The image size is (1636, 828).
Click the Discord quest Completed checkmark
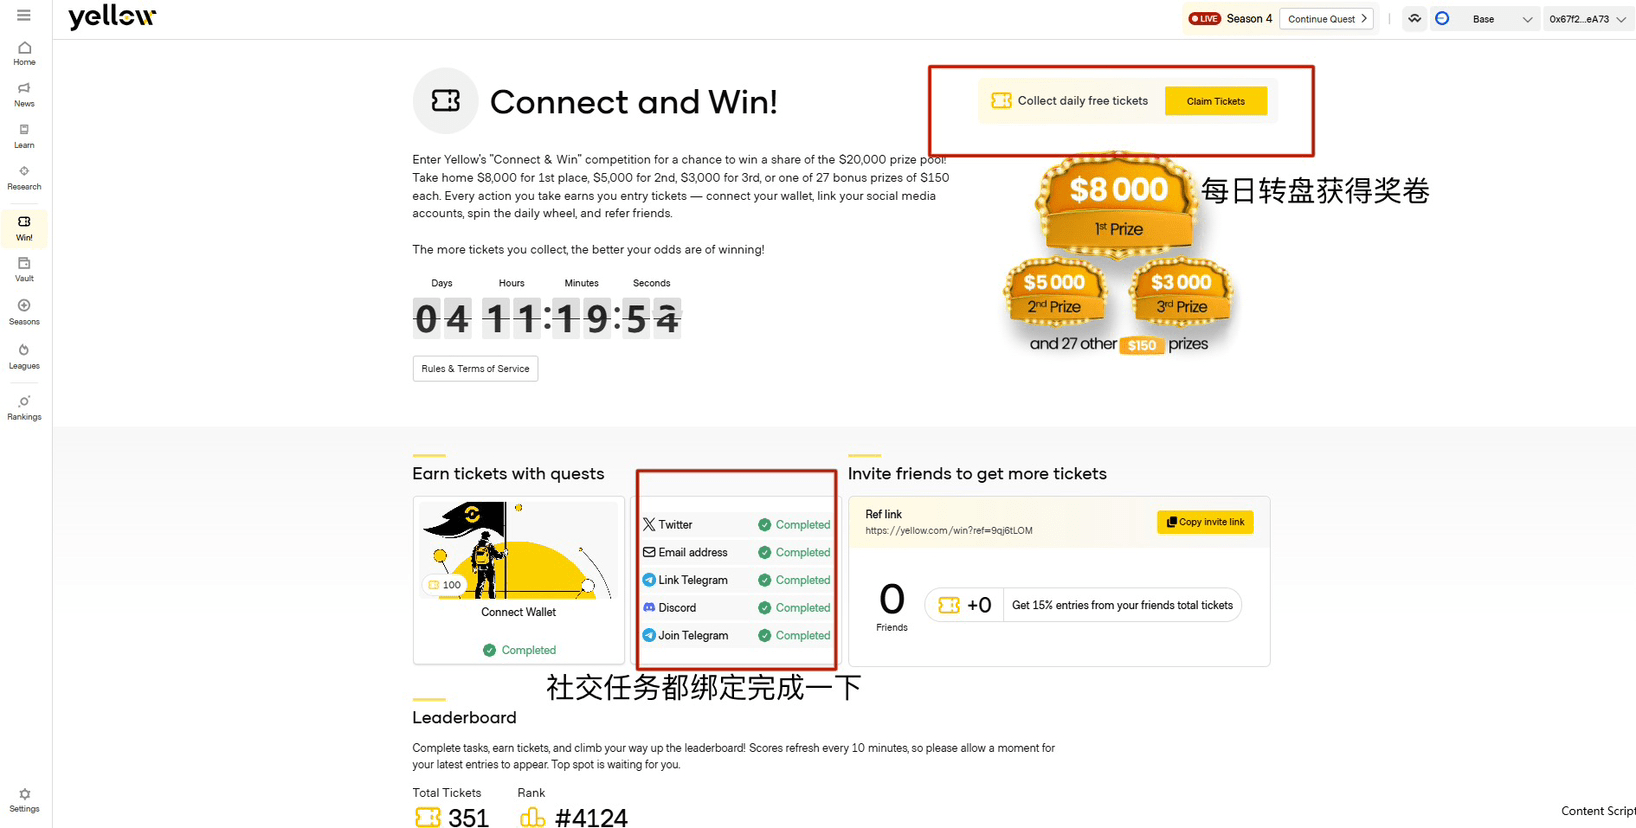[x=764, y=608]
